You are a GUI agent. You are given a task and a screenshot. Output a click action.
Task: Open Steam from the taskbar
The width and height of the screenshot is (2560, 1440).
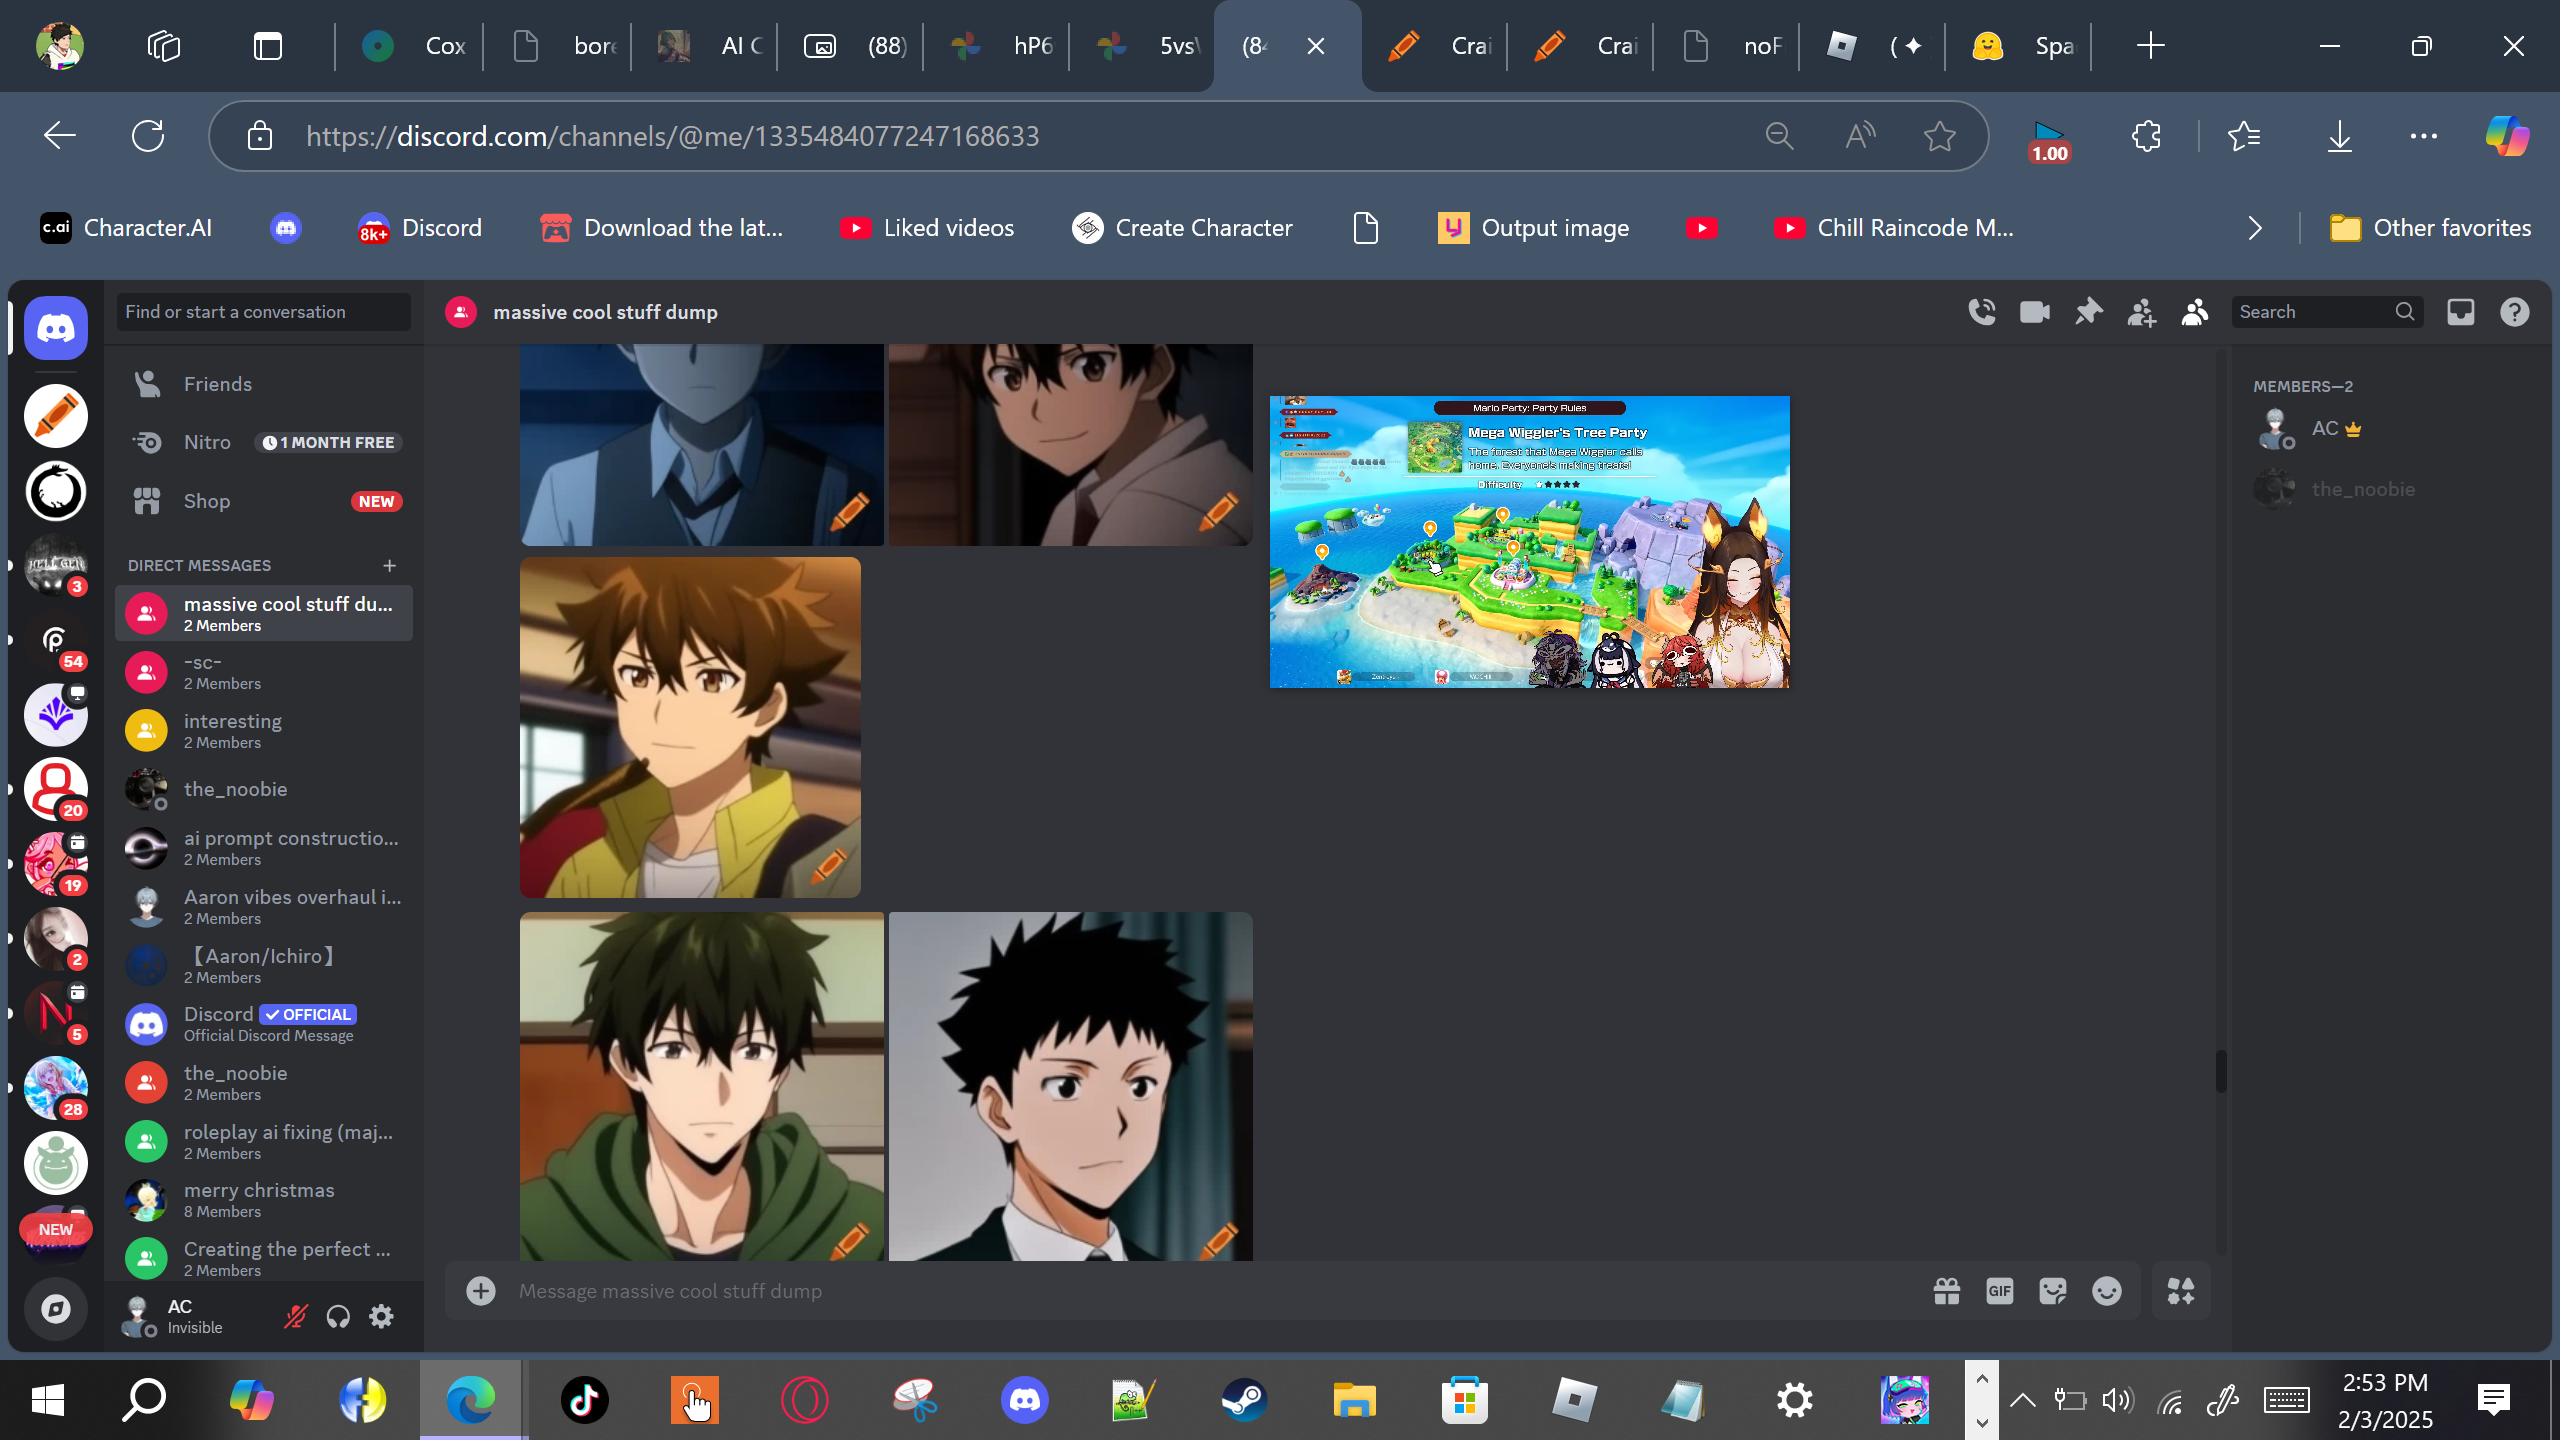(x=1244, y=1400)
